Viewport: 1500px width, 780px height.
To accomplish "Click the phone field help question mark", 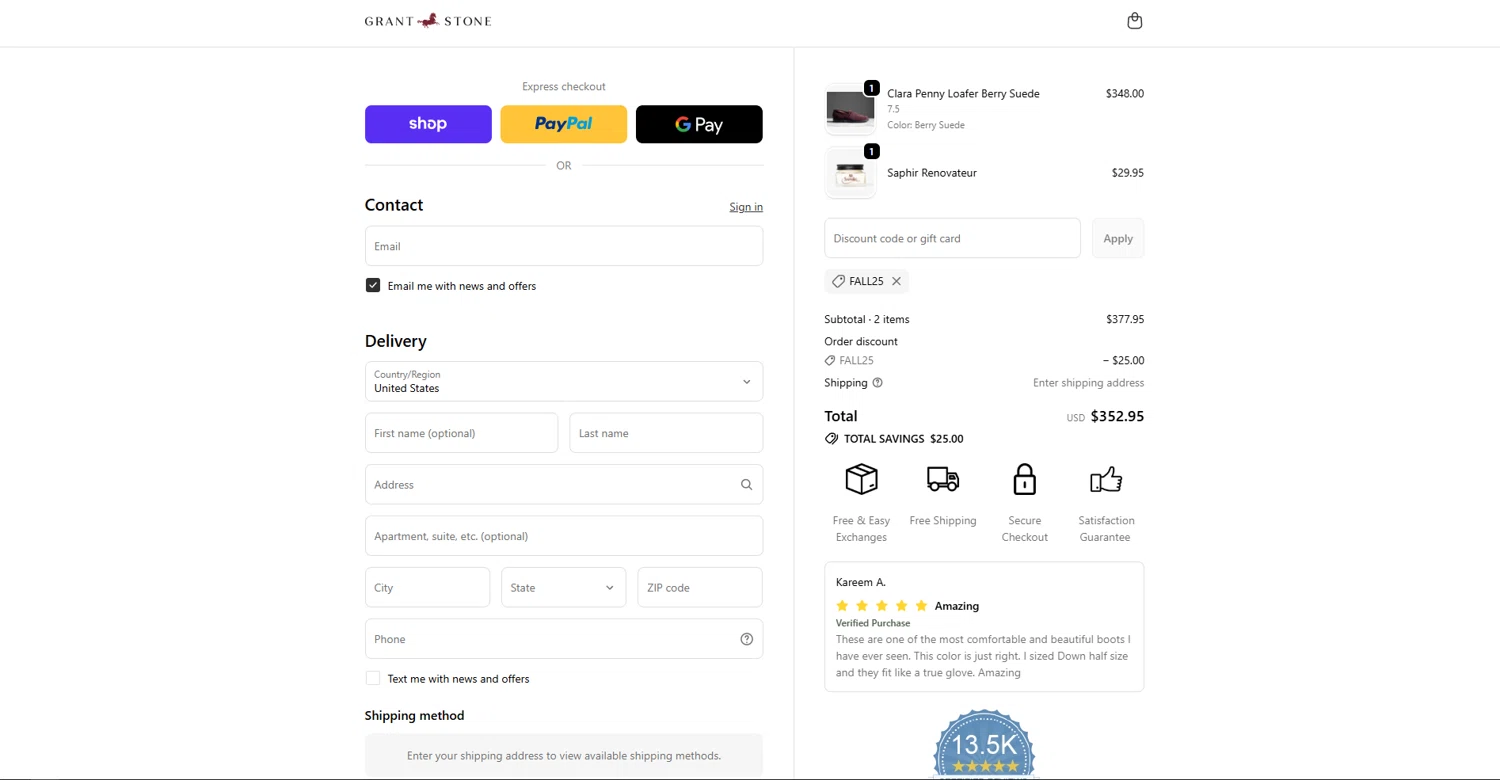I will coord(746,639).
